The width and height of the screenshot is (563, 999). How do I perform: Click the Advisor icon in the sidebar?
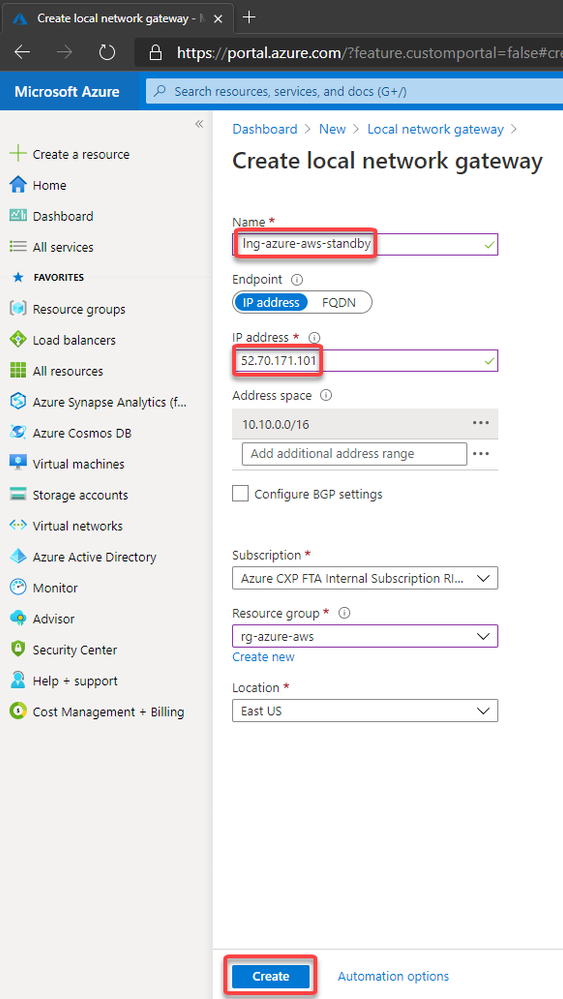[18, 618]
